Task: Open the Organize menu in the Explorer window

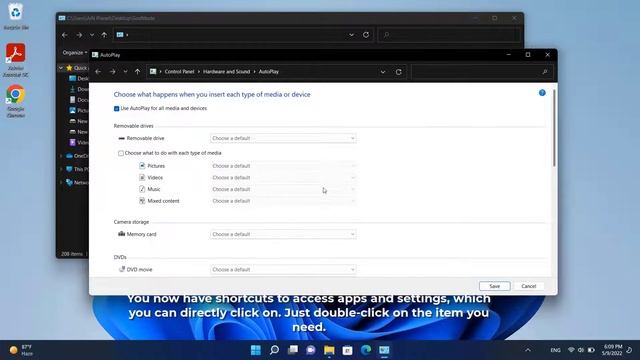Action: [x=75, y=53]
